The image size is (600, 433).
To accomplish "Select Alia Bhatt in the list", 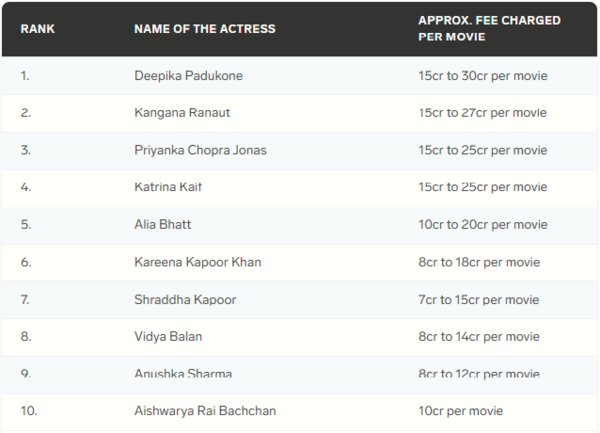I will coord(162,224).
